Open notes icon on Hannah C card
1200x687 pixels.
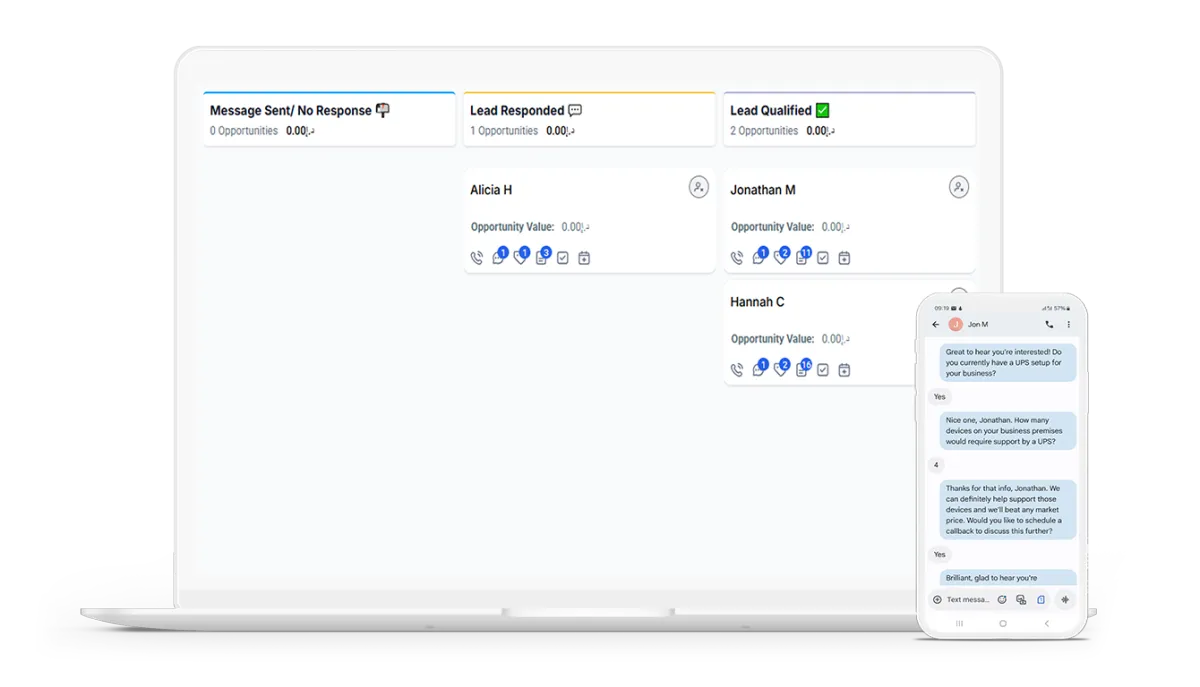point(802,368)
